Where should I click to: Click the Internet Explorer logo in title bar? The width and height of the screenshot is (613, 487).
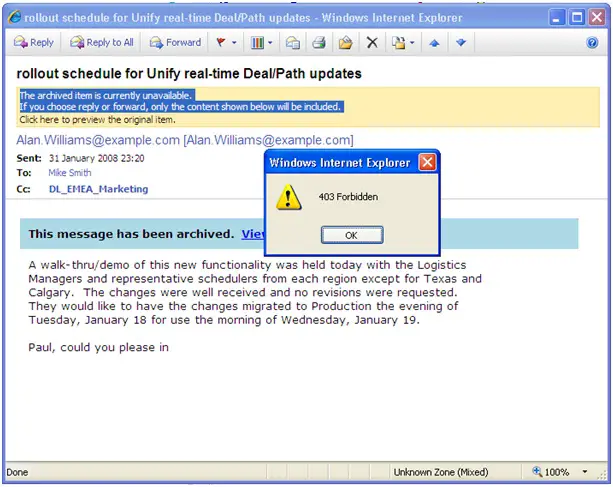14,17
